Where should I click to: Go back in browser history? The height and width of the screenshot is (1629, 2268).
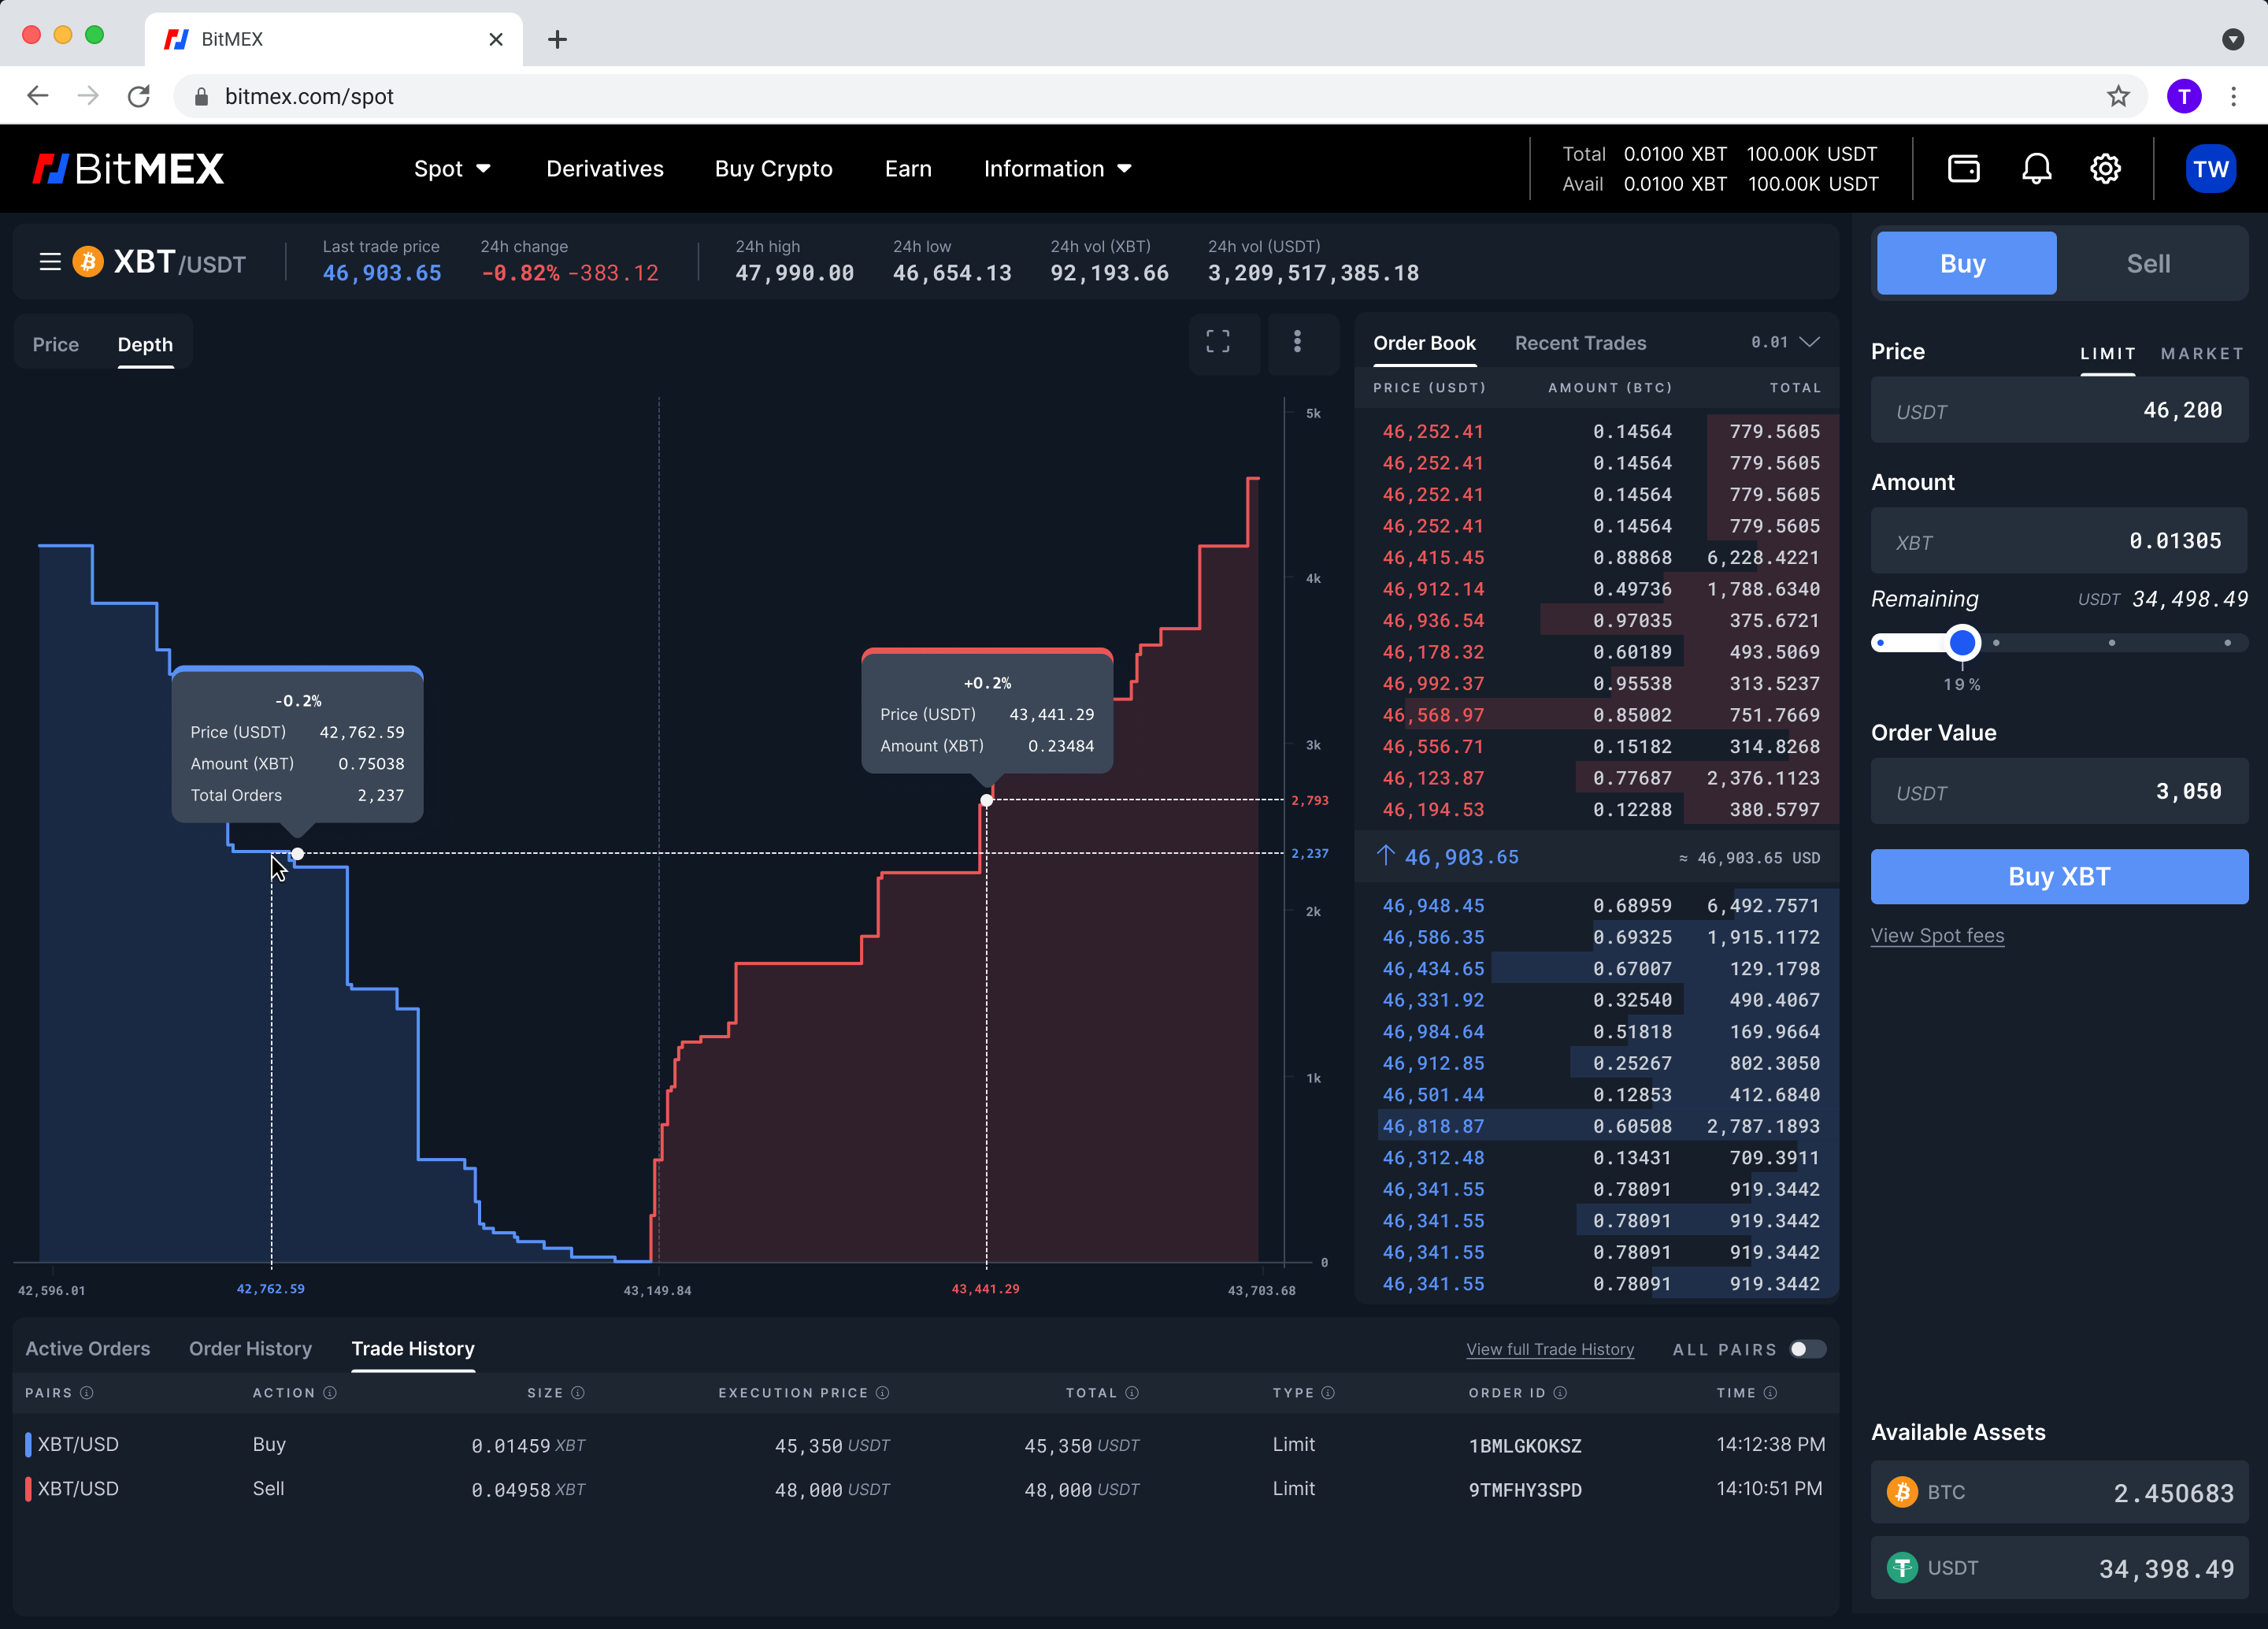pyautogui.click(x=38, y=96)
